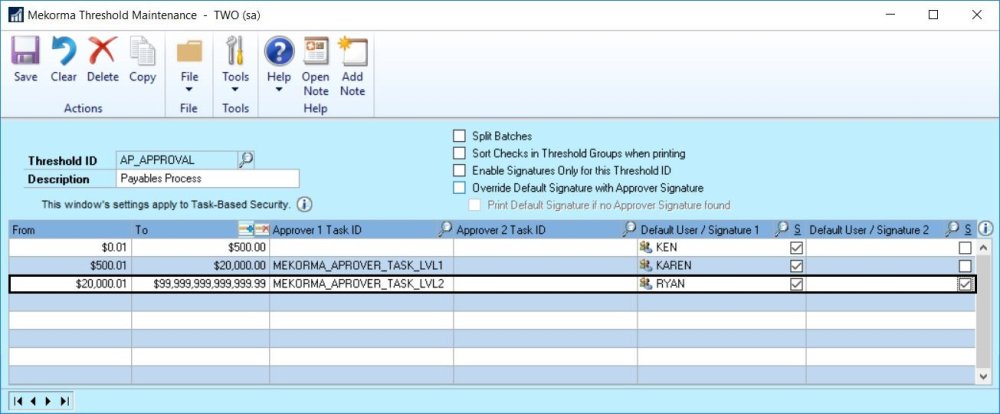1000x414 pixels.
Task: Minimize the Mekorma Threshold Maintenance window
Action: pyautogui.click(x=889, y=15)
